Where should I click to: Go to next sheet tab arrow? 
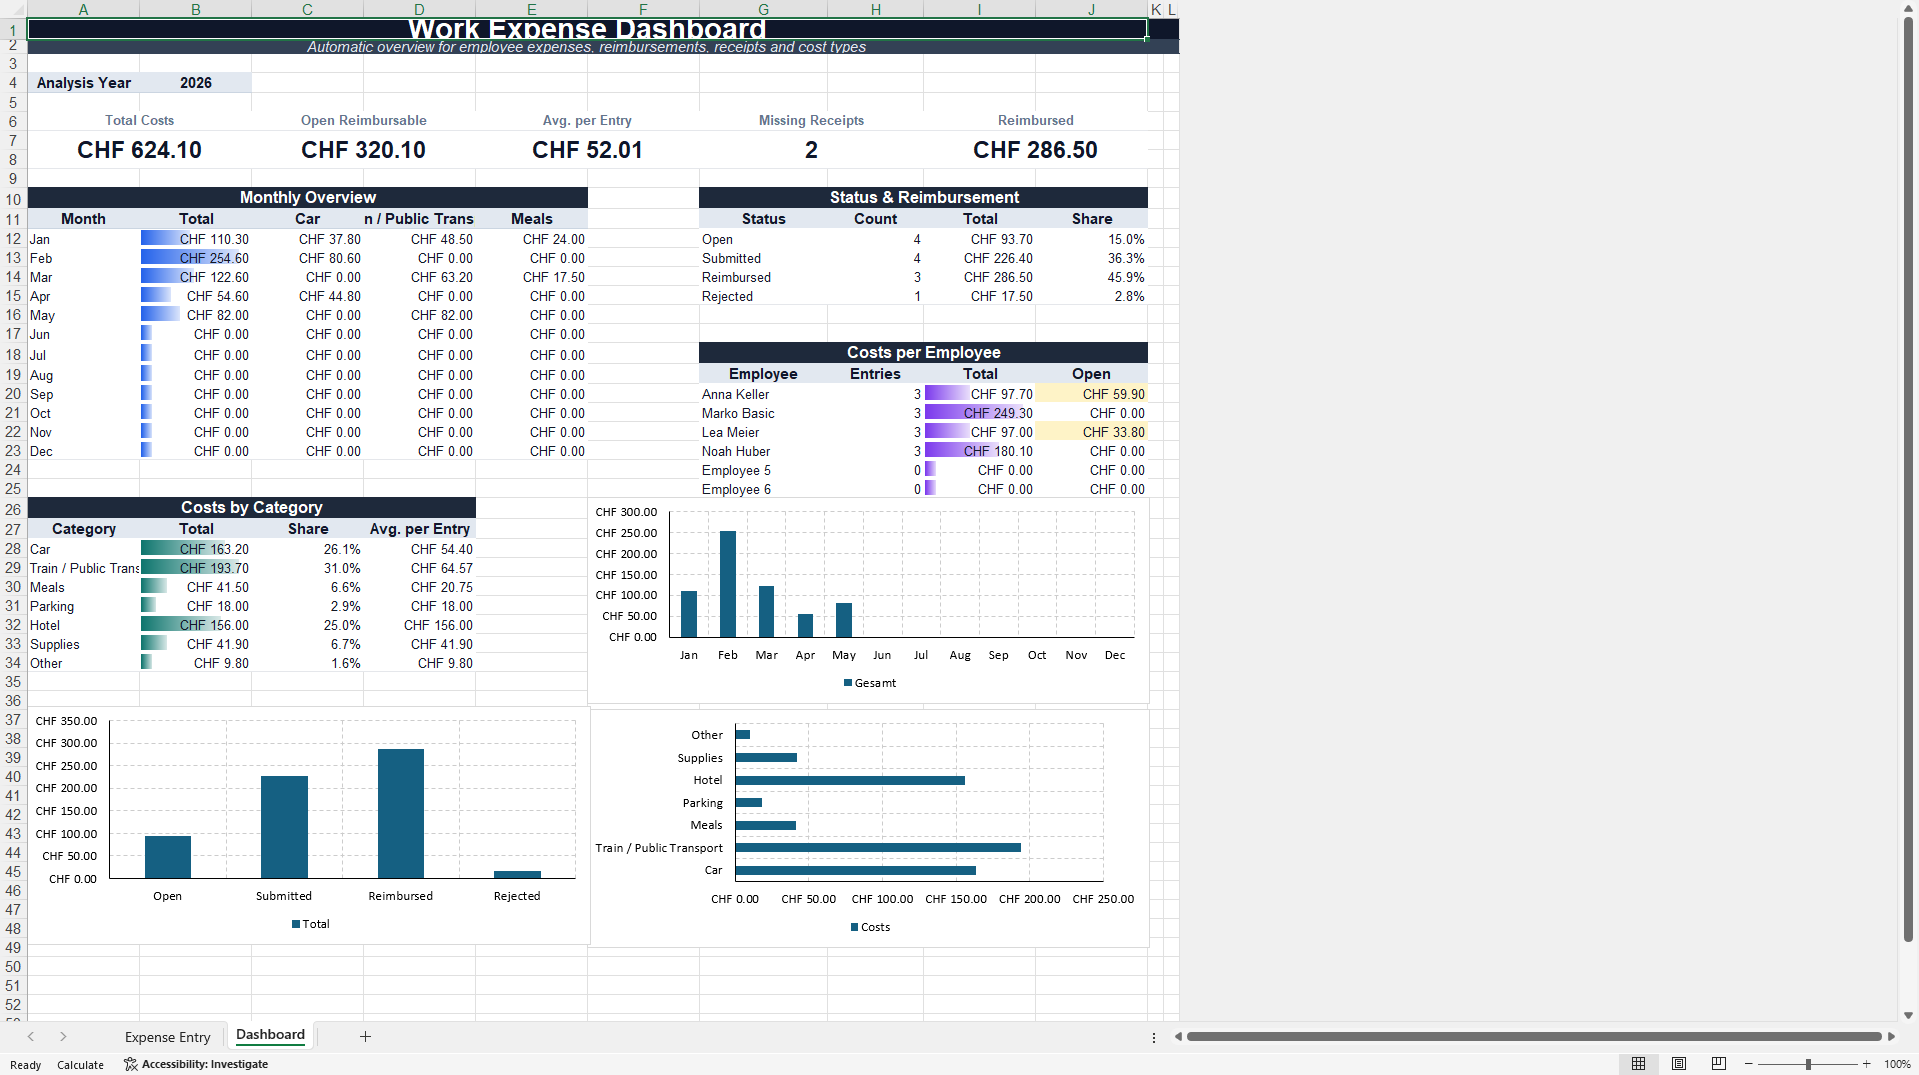[63, 1036]
